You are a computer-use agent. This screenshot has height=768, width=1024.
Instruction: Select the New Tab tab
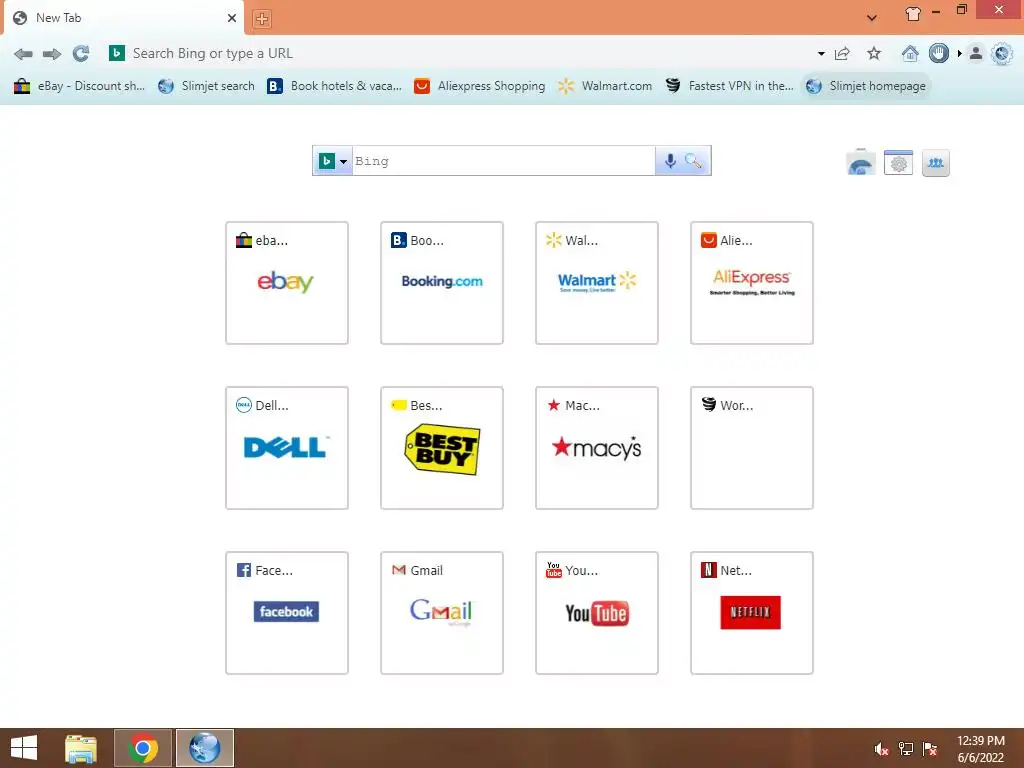(124, 18)
